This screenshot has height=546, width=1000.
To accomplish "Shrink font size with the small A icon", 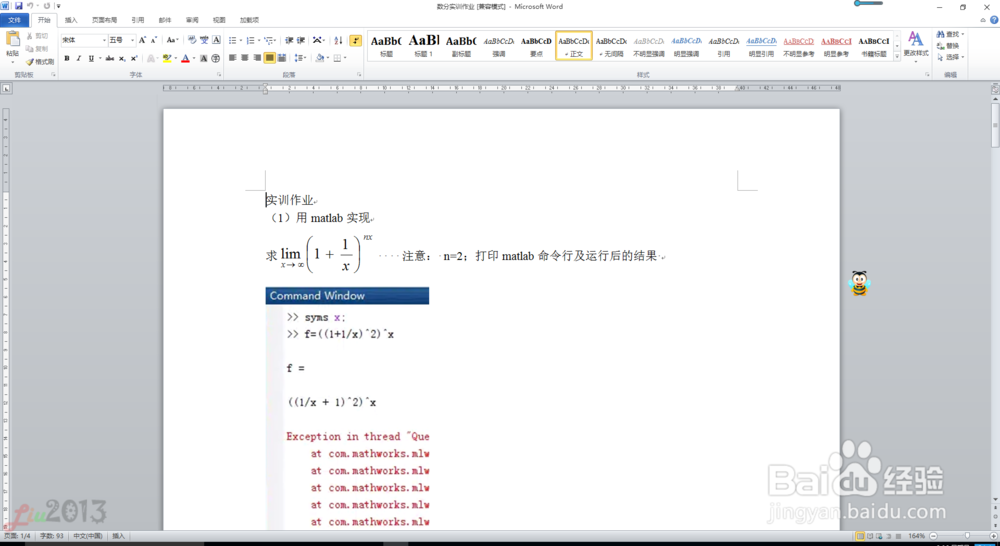I will [154, 40].
